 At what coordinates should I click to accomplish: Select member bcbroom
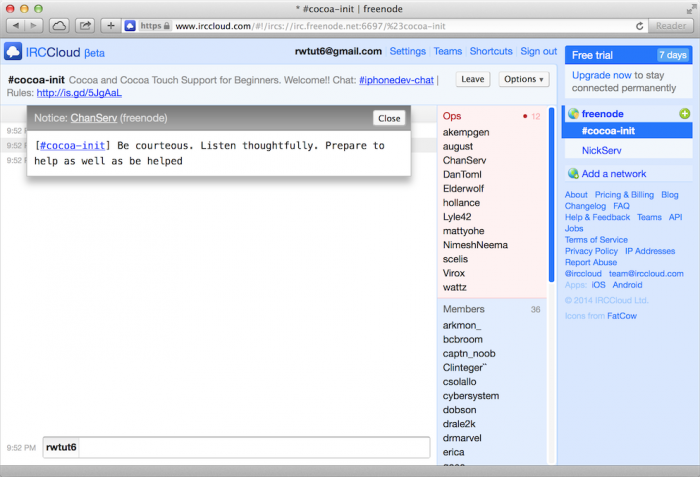click(462, 339)
